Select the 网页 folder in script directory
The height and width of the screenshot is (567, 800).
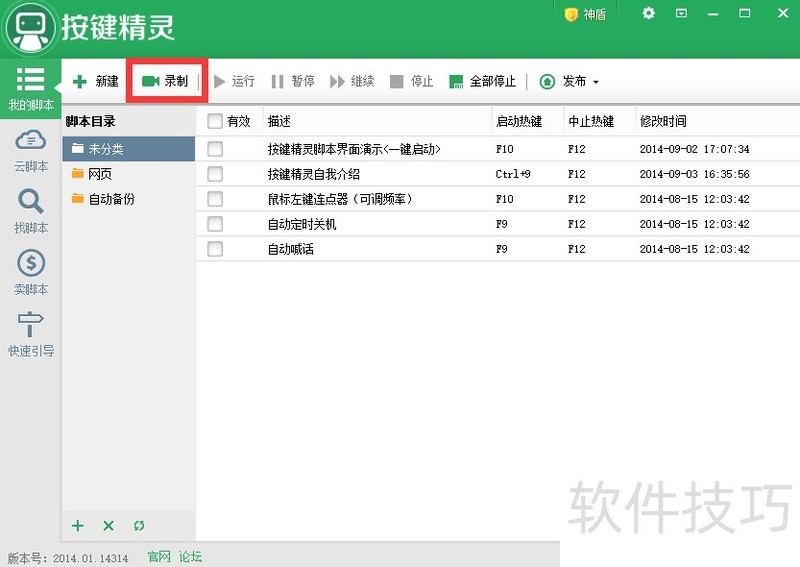point(99,174)
